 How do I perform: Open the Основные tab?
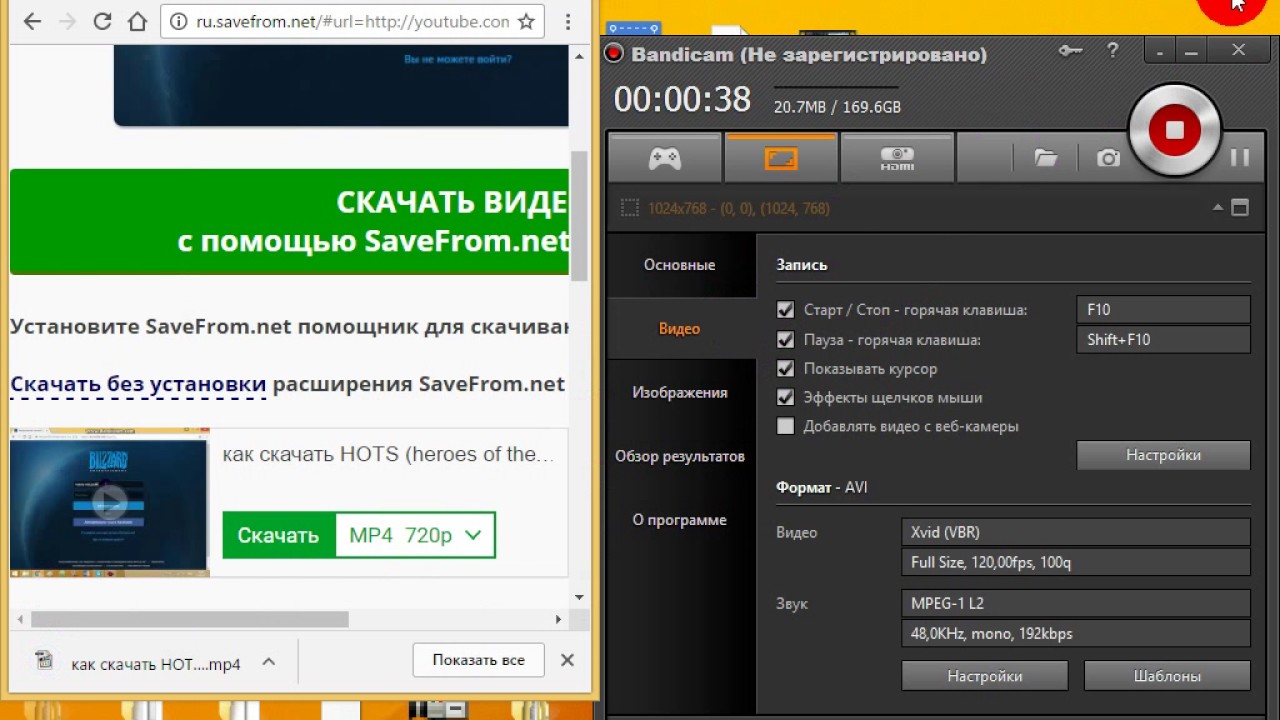[x=680, y=265]
